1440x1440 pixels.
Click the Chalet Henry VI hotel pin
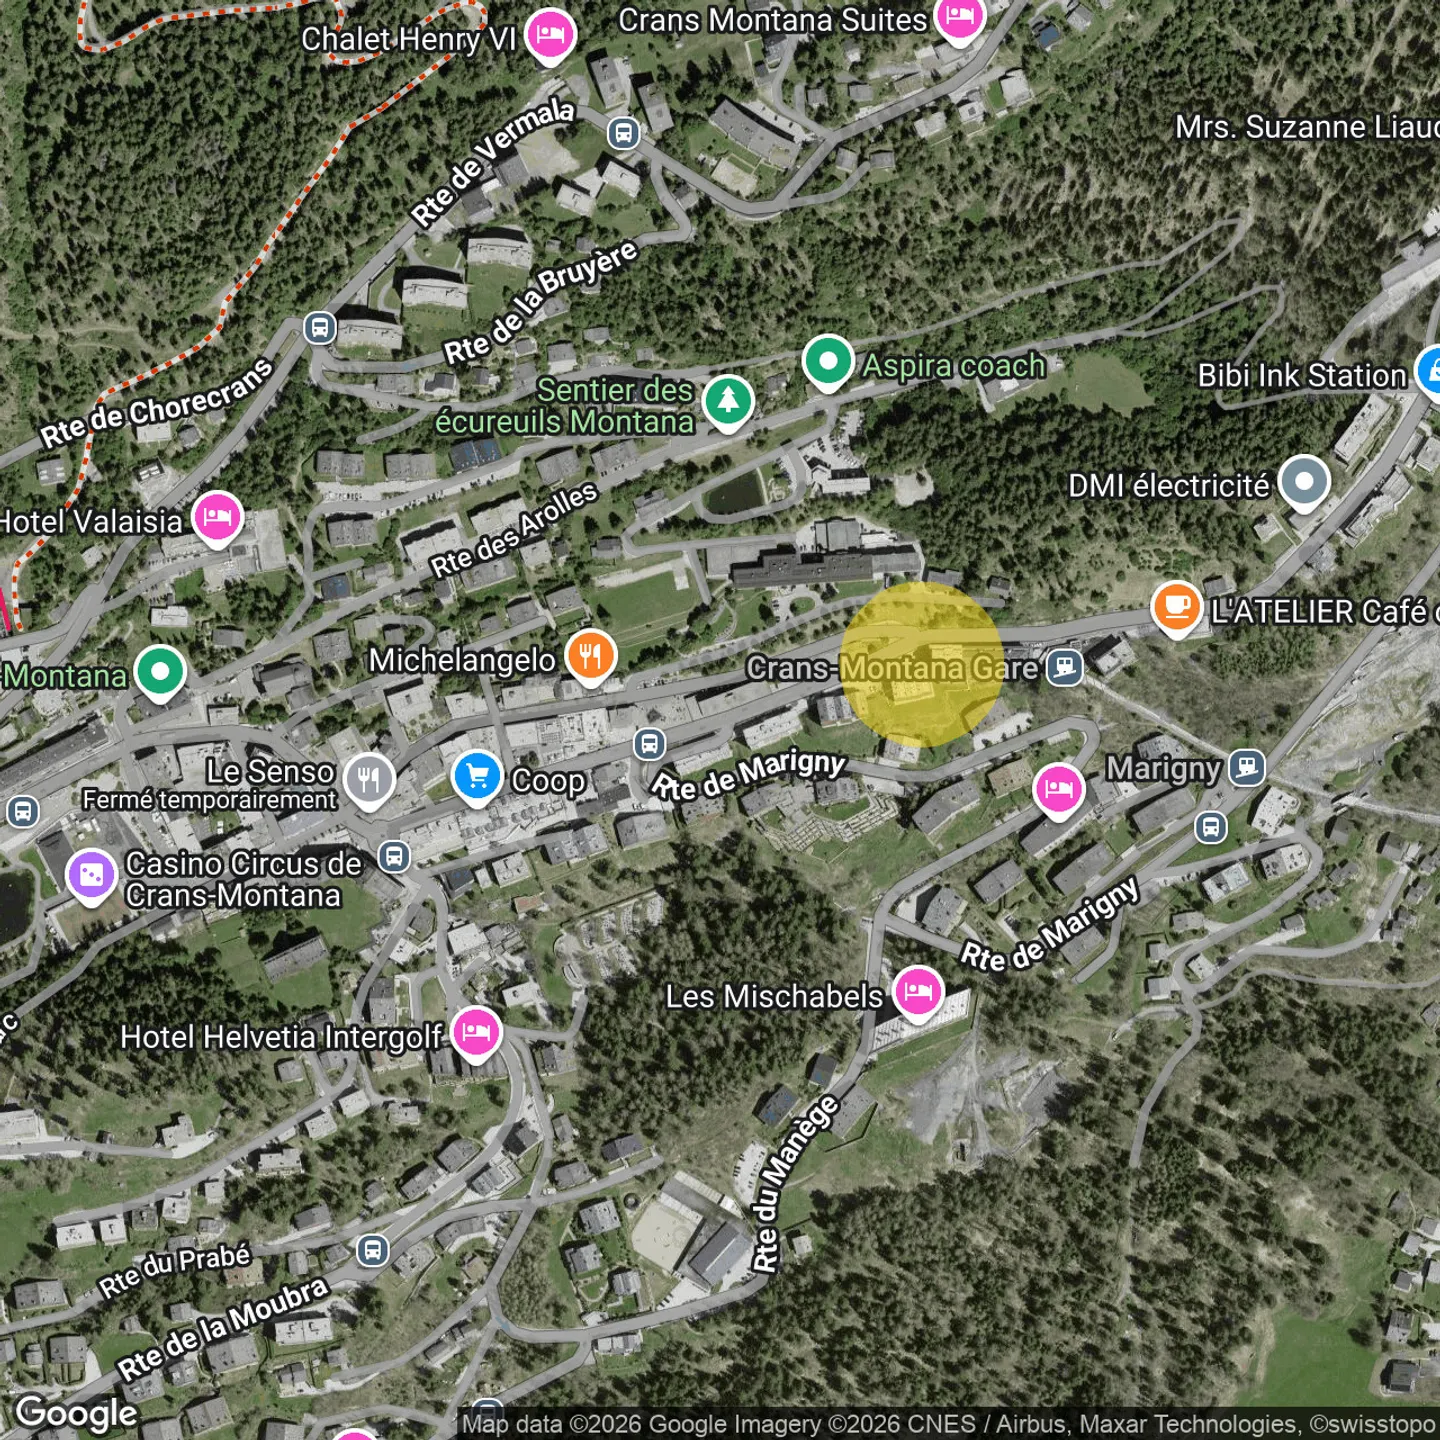(549, 37)
